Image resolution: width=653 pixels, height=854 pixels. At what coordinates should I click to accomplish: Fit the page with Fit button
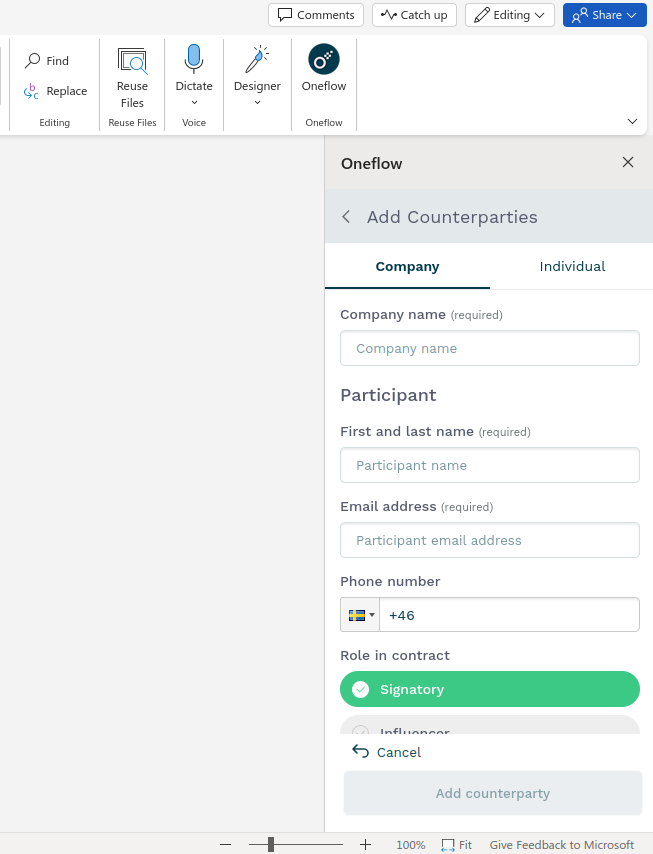[x=456, y=845]
